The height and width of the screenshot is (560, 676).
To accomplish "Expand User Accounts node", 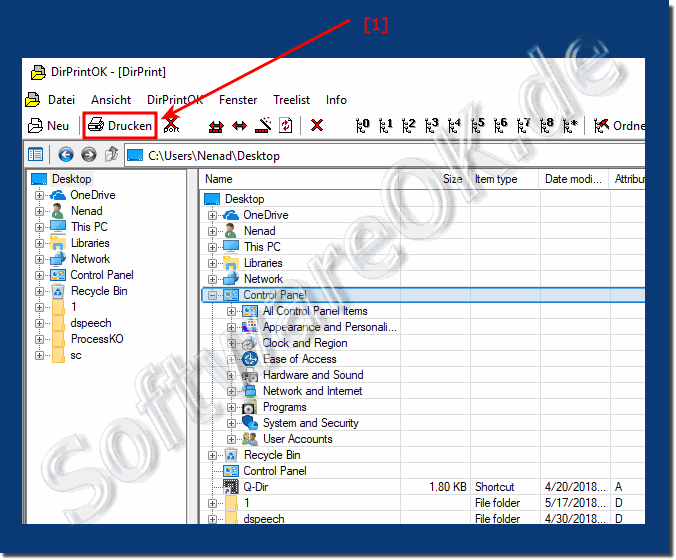I will click(232, 439).
